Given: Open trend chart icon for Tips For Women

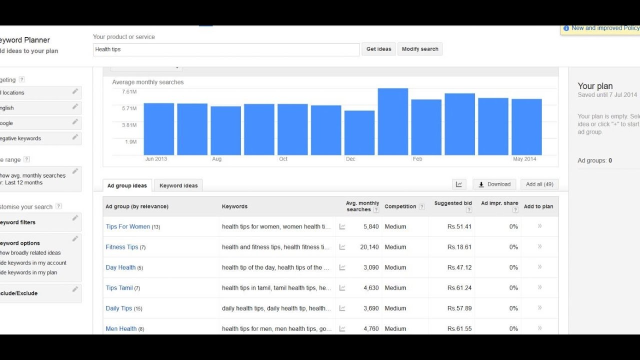Looking at the screenshot, I should (x=342, y=227).
